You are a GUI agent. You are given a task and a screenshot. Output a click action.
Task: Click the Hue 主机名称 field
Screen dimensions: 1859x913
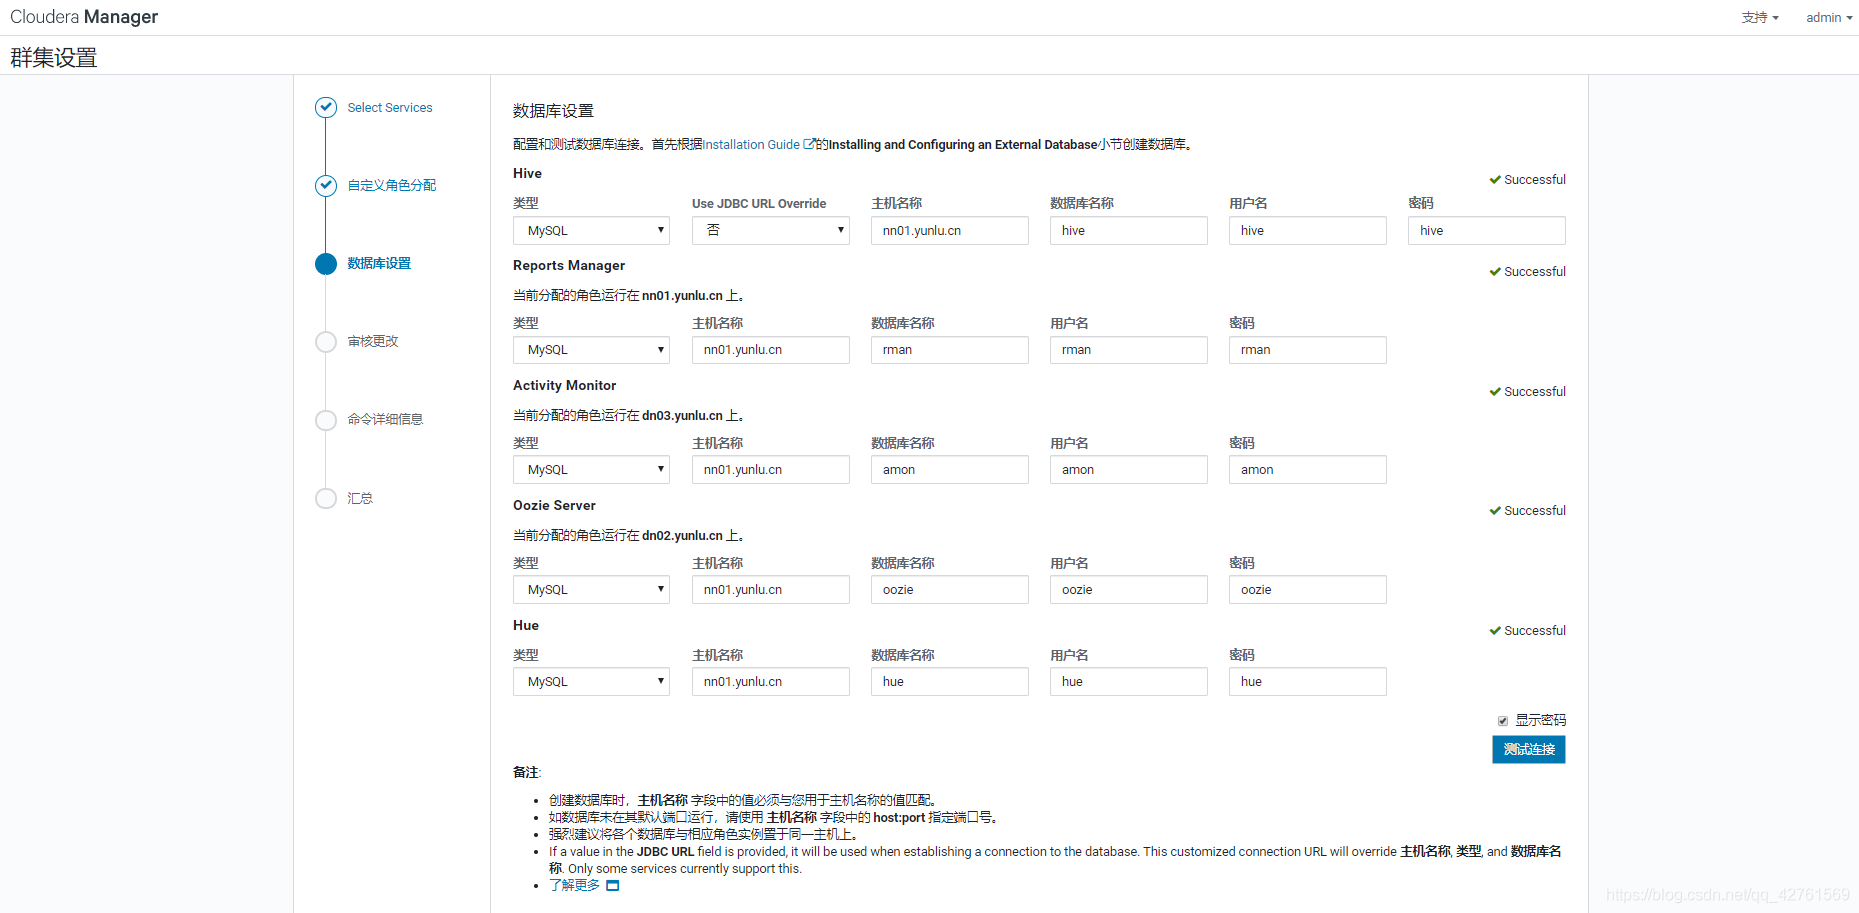tap(771, 682)
